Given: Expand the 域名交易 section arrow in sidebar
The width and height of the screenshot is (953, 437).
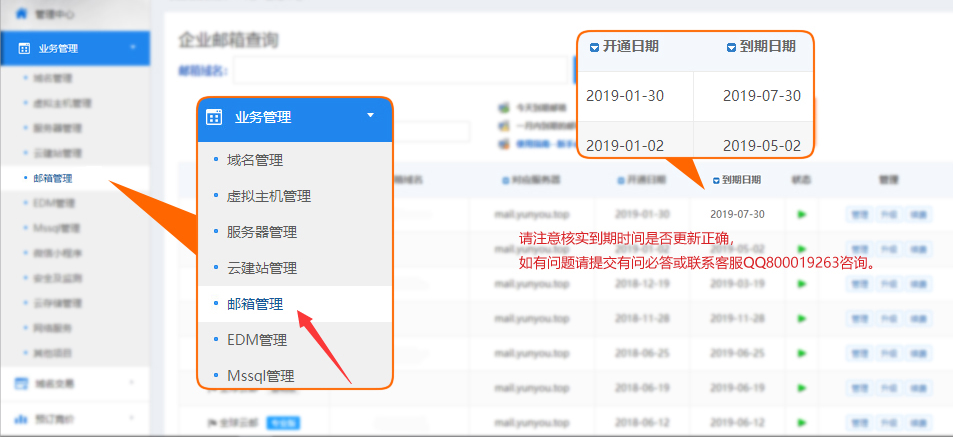Looking at the screenshot, I should coord(132,382).
